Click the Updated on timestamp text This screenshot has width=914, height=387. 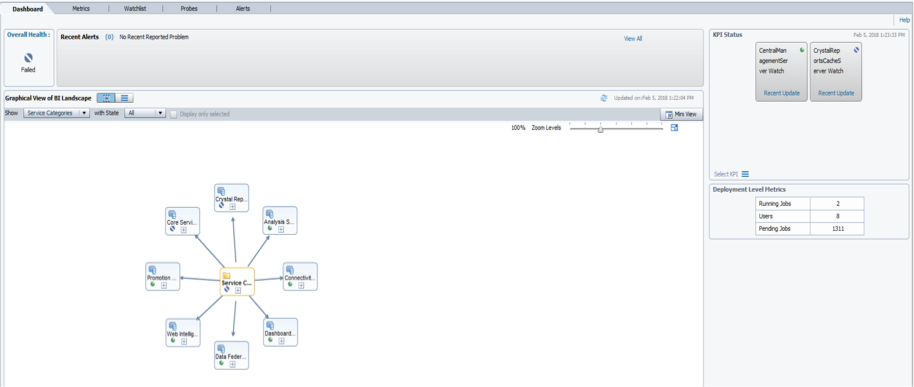(653, 98)
